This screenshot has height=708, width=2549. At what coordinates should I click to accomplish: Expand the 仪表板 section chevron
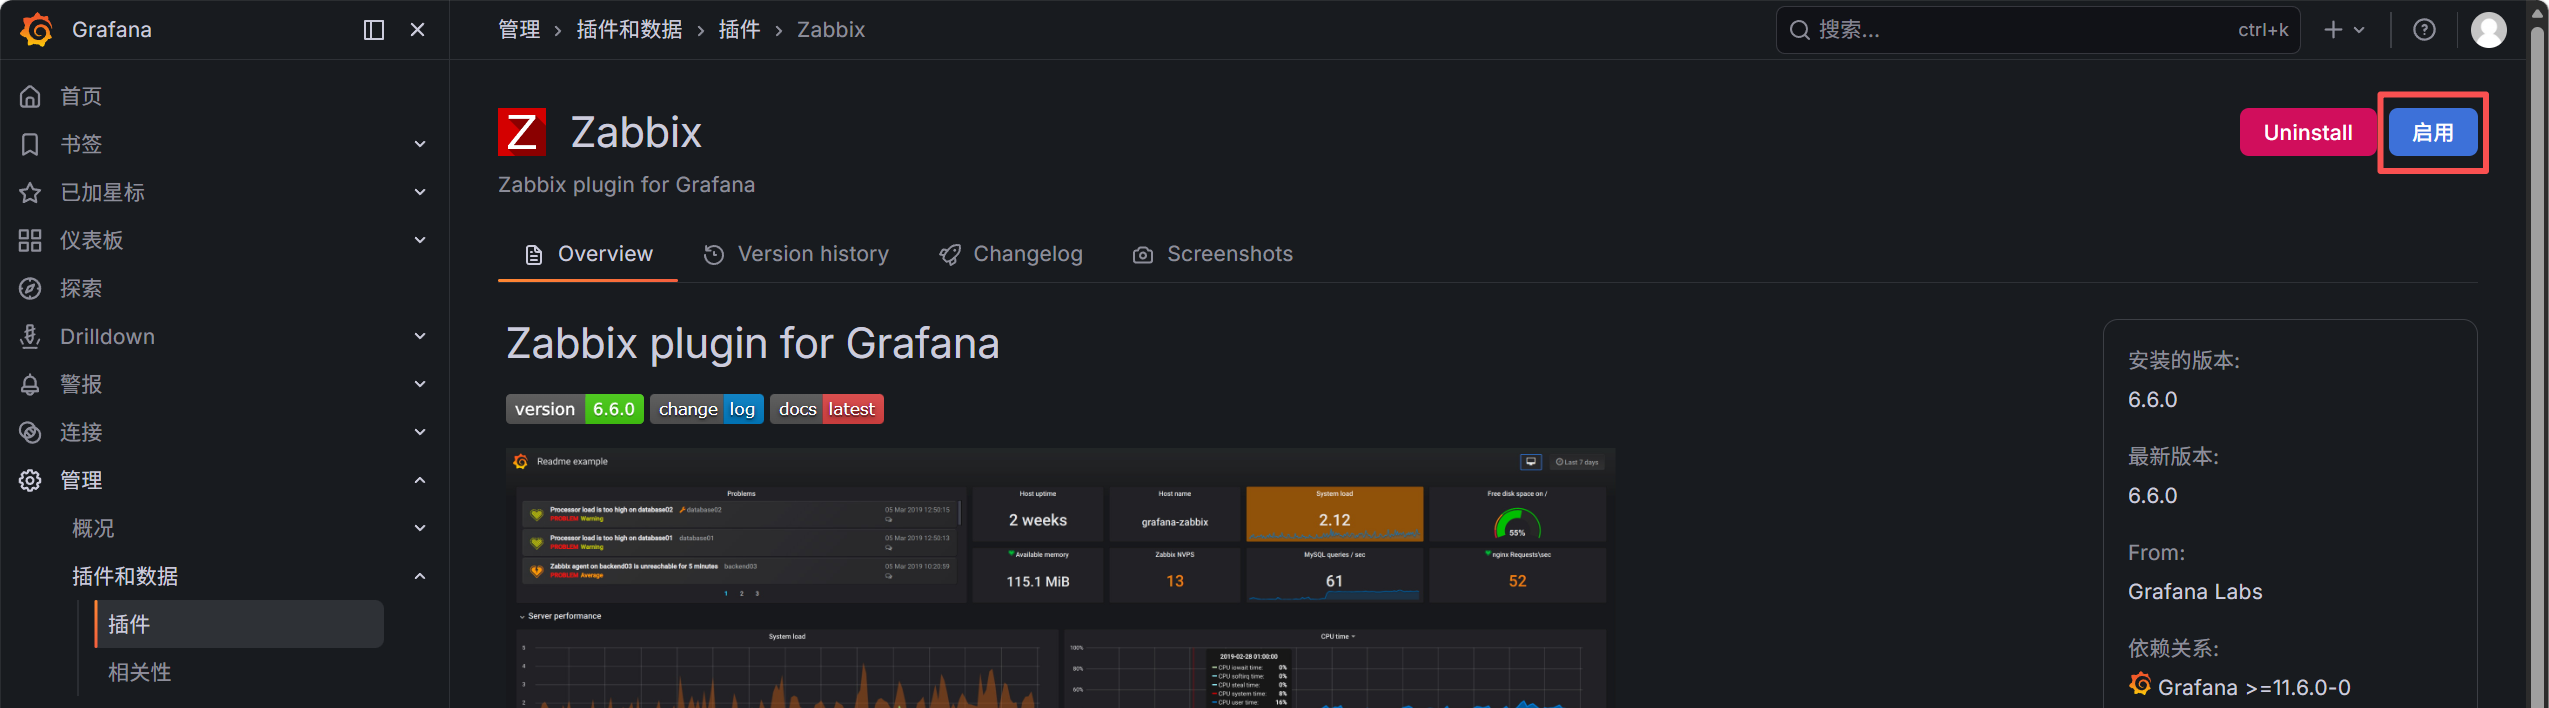[420, 240]
